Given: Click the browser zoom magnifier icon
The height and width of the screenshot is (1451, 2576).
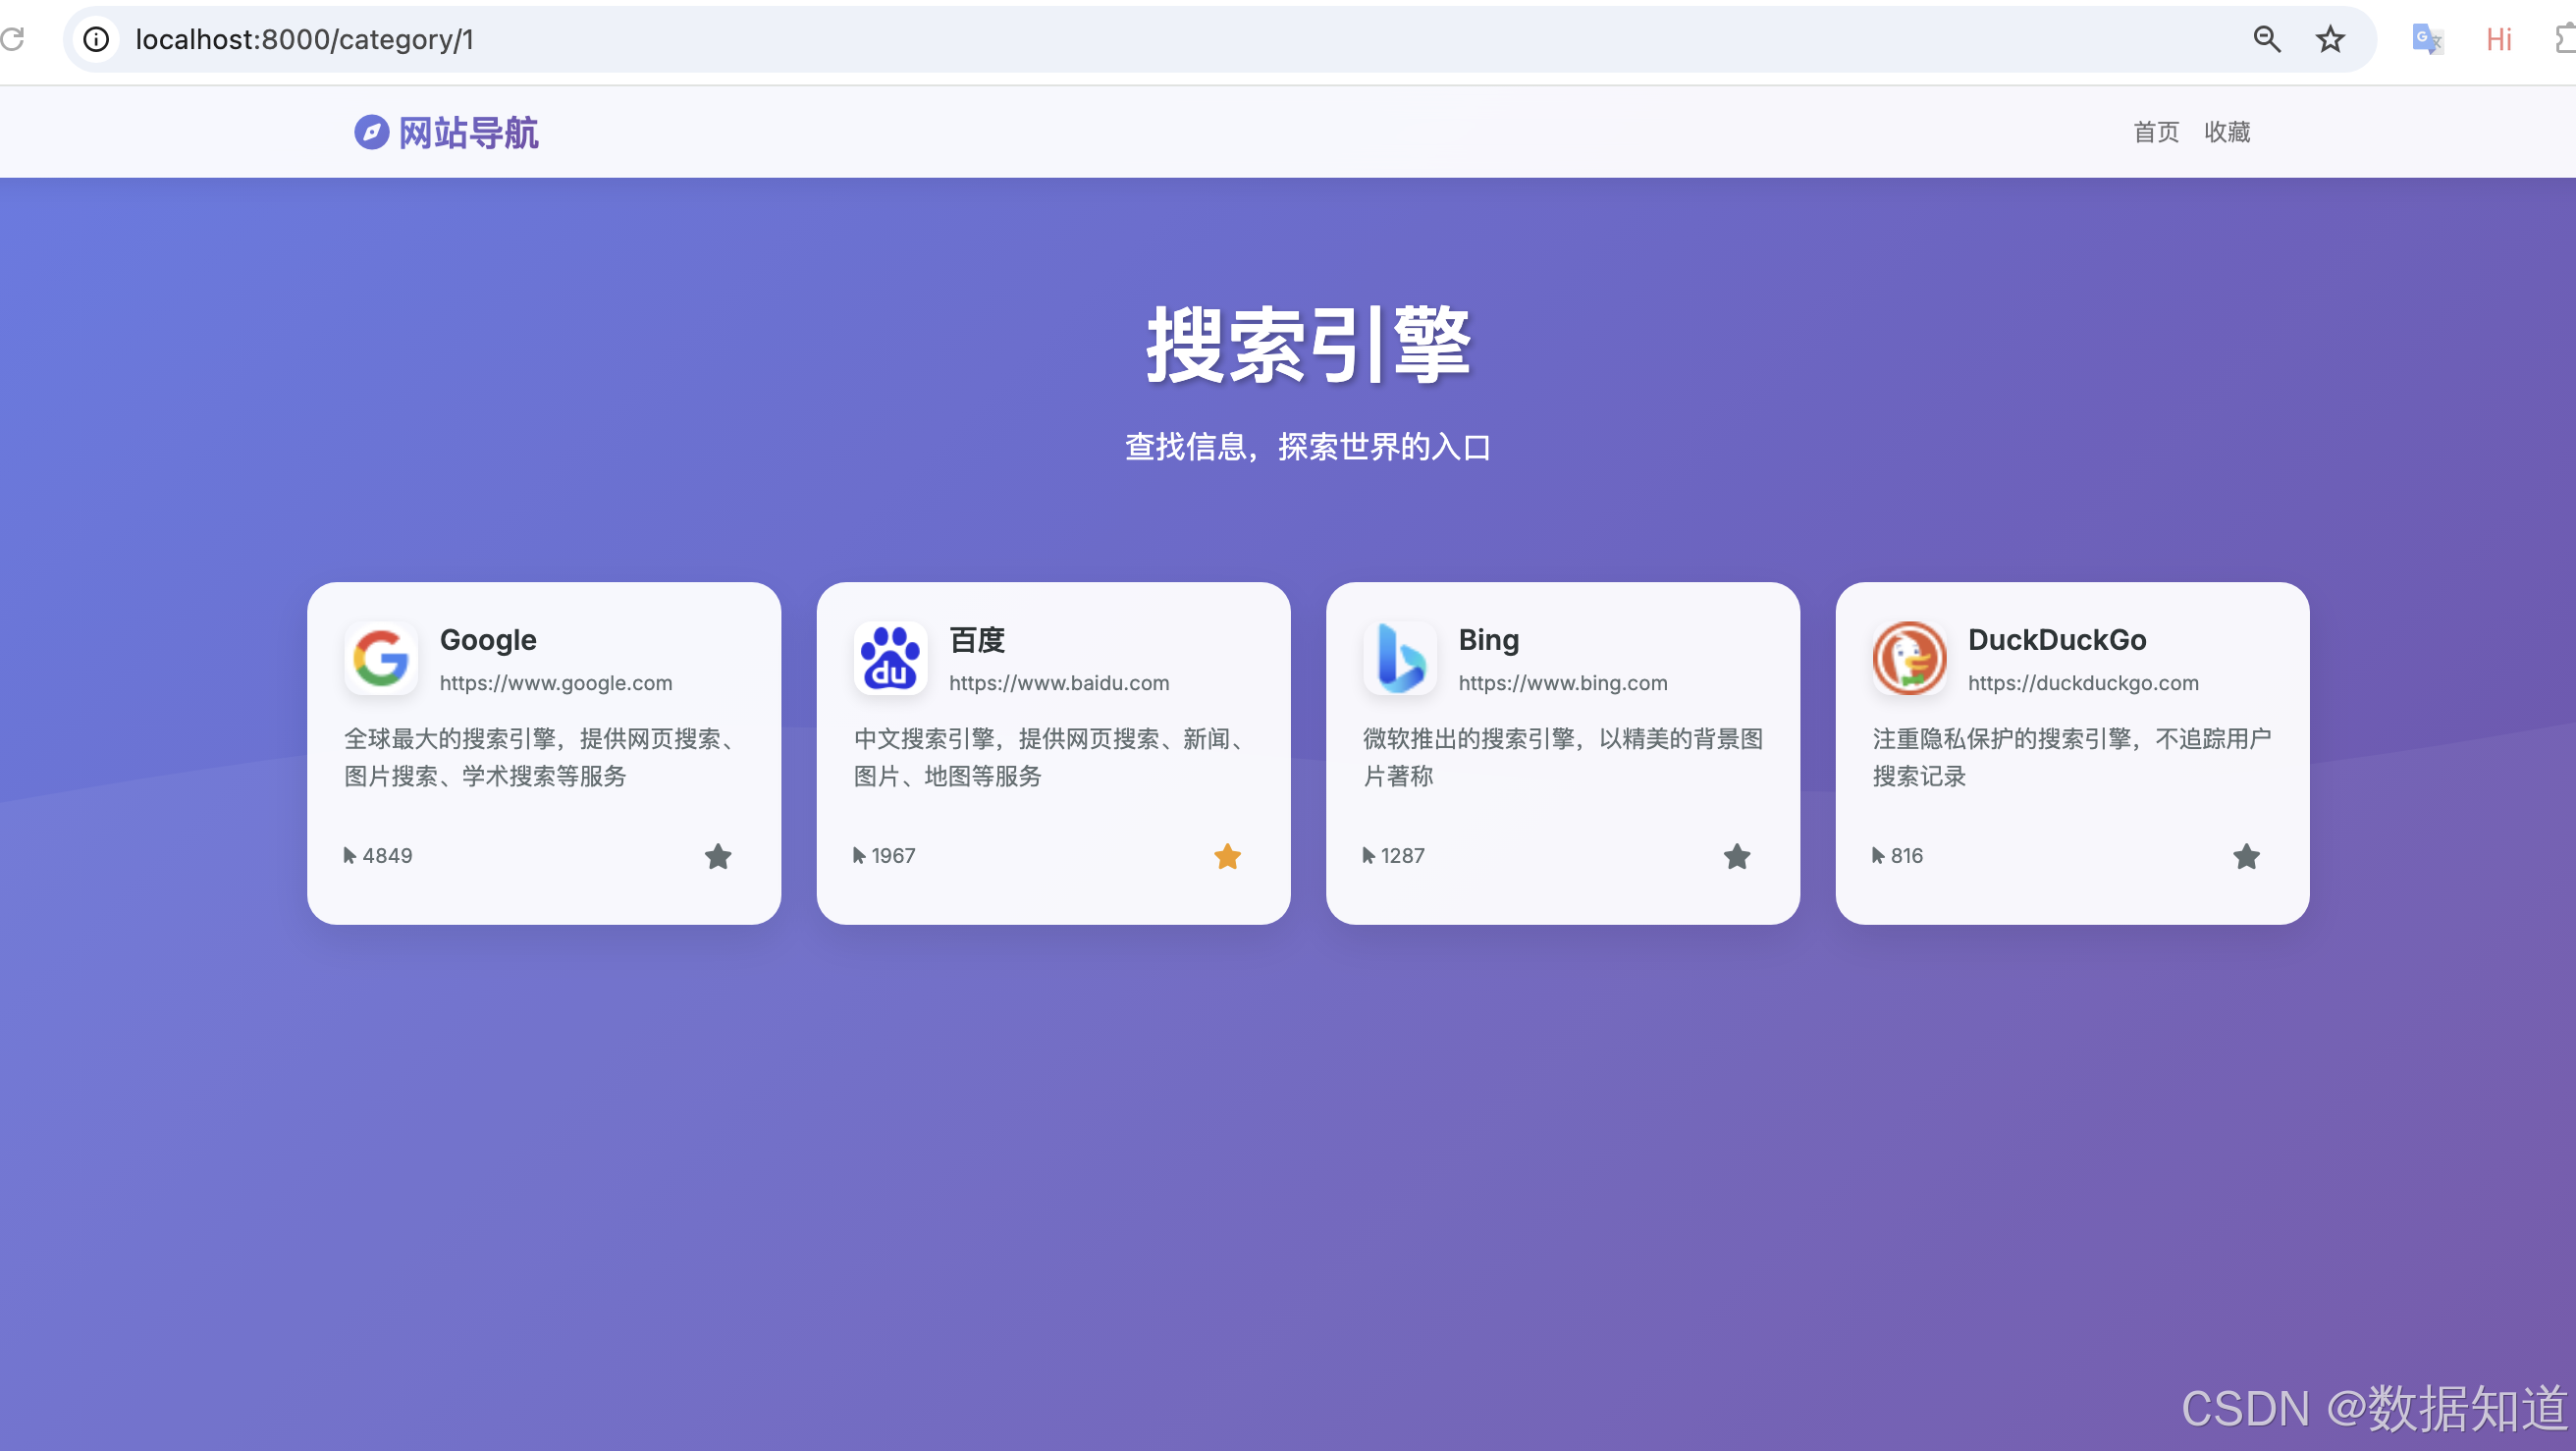Looking at the screenshot, I should pos(2266,39).
